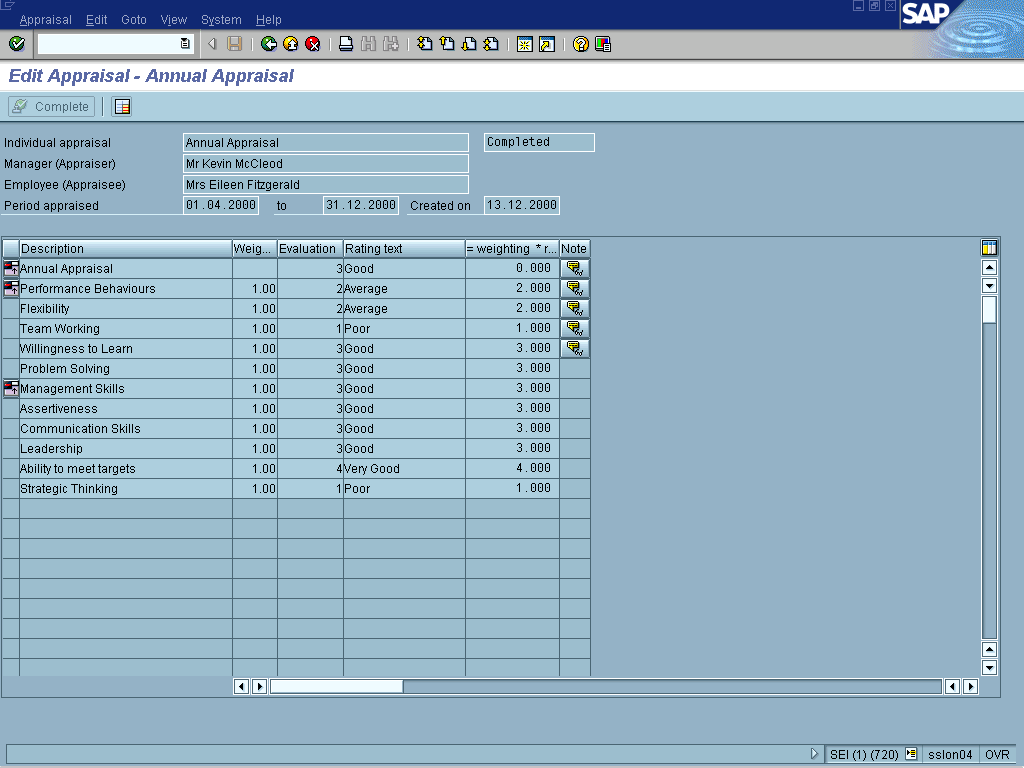Click the sslon04 server name in status bar
1024x768 pixels.
click(x=950, y=754)
